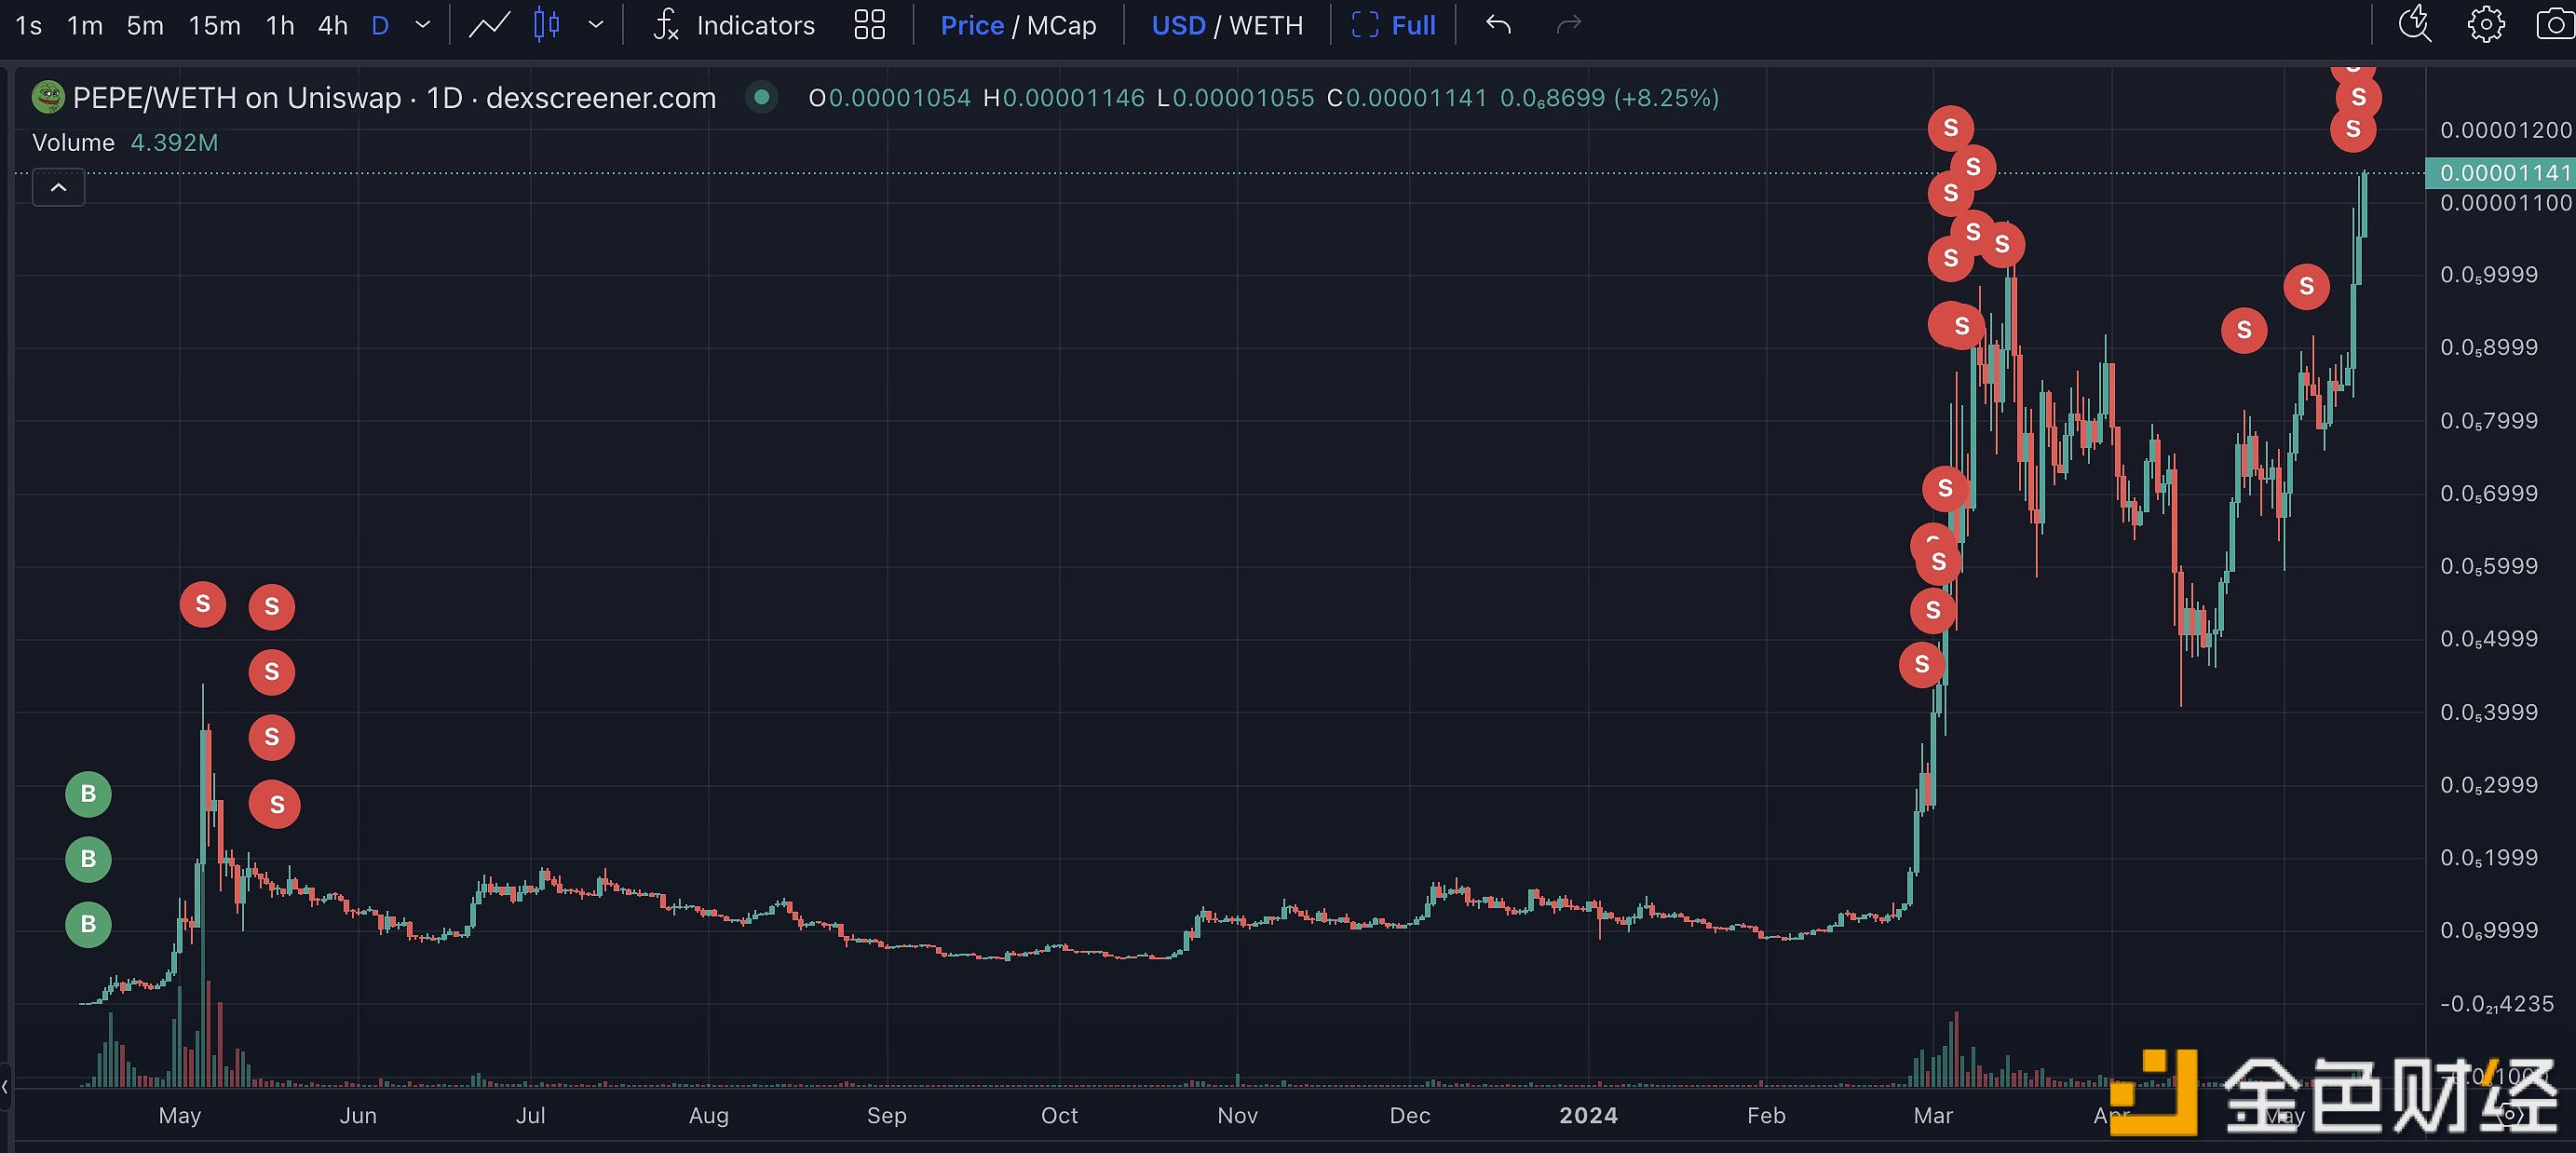Open the quick search lightning icon
The image size is (2576, 1153).
point(2415,24)
